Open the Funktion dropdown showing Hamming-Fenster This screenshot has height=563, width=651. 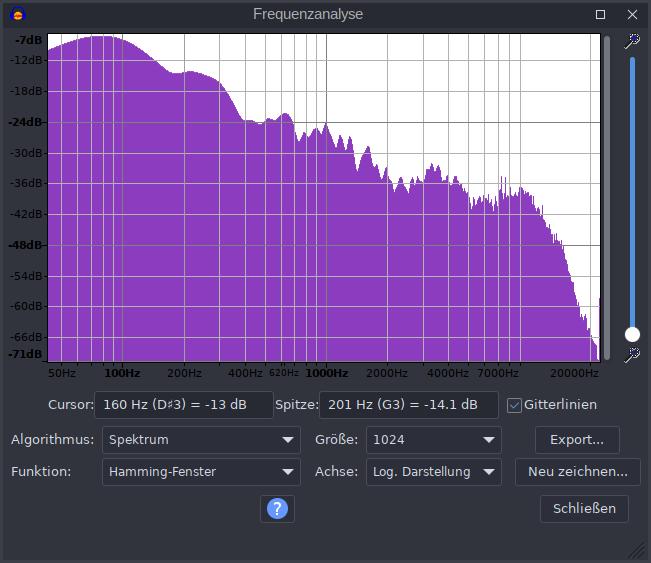click(x=201, y=472)
